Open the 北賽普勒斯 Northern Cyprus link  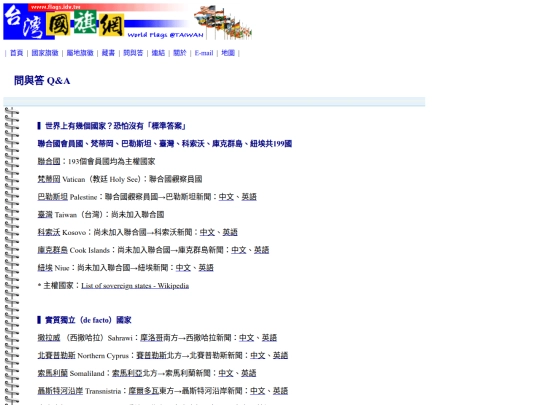pyautogui.click(x=56, y=355)
